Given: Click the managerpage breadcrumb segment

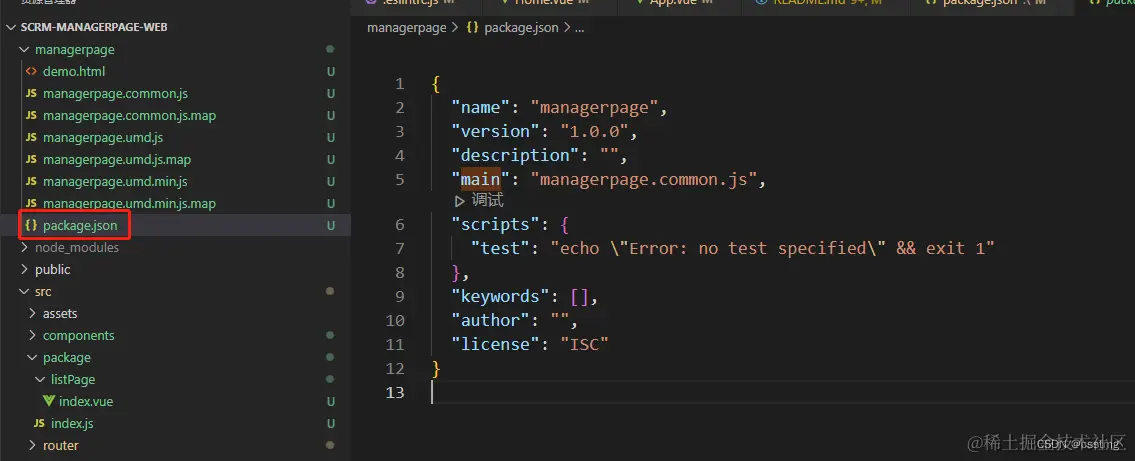Looking at the screenshot, I should pyautogui.click(x=406, y=28).
